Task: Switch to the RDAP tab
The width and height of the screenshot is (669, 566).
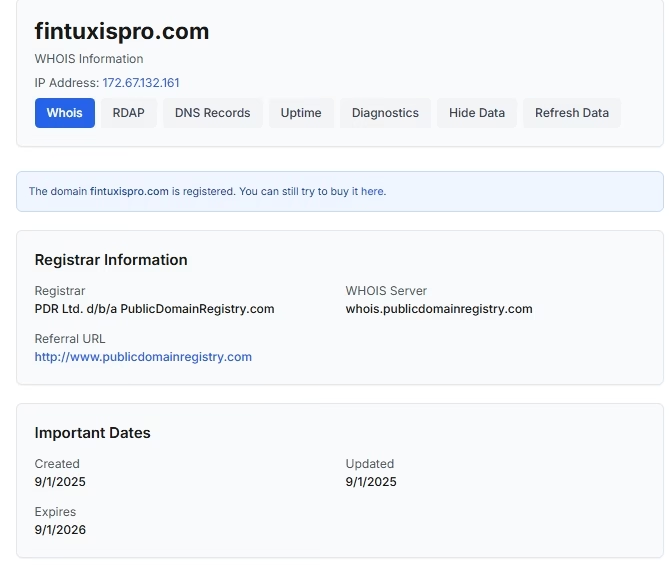Action: click(x=128, y=113)
